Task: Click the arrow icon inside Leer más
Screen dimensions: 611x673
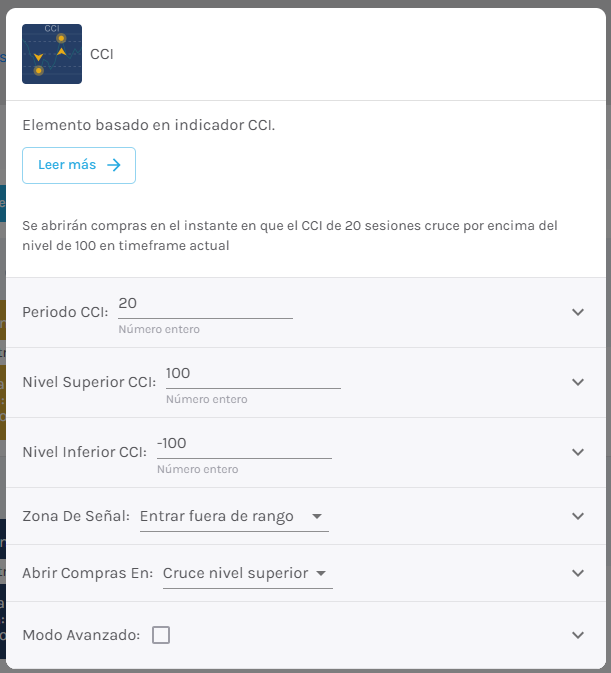Action: tap(114, 165)
